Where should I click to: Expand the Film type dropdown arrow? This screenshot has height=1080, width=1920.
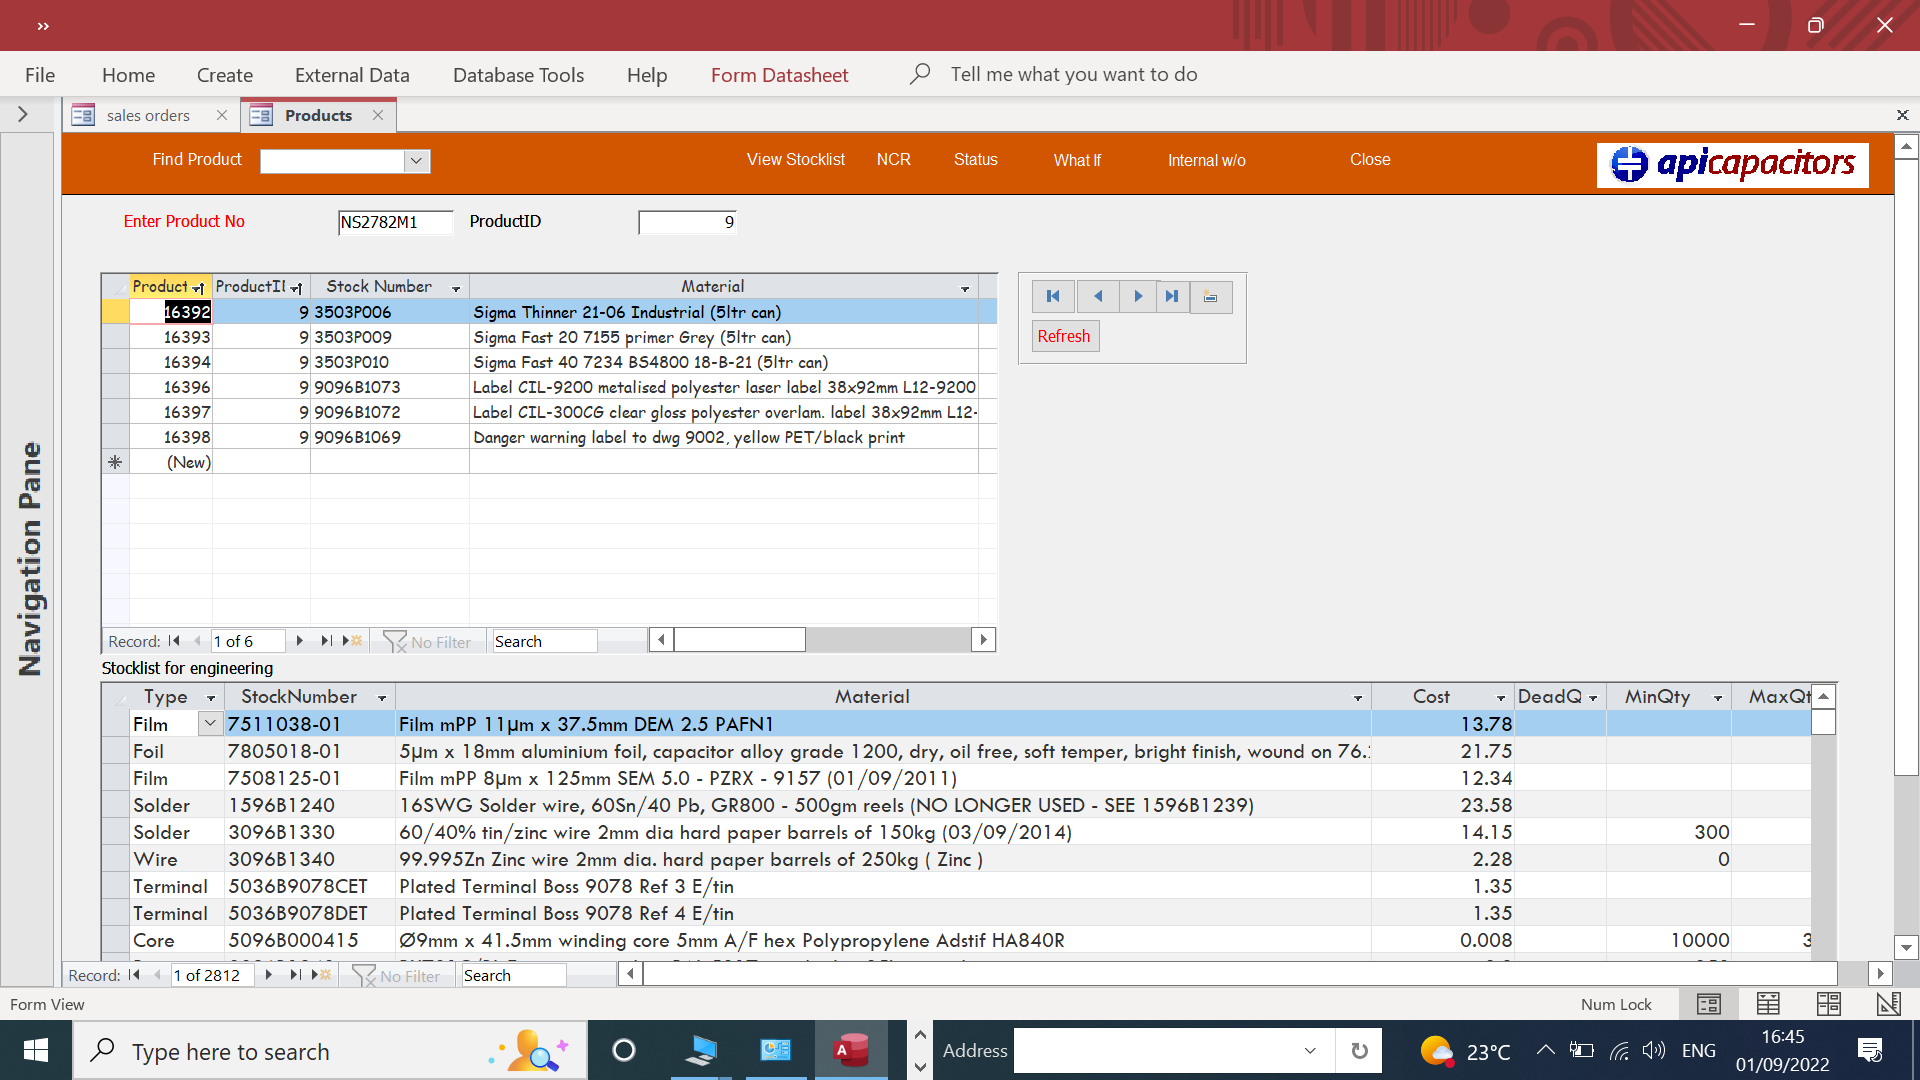tap(210, 723)
